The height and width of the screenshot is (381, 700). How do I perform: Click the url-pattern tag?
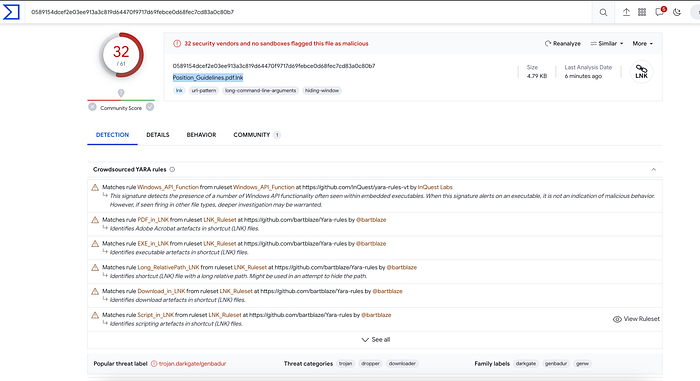pyautogui.click(x=204, y=91)
